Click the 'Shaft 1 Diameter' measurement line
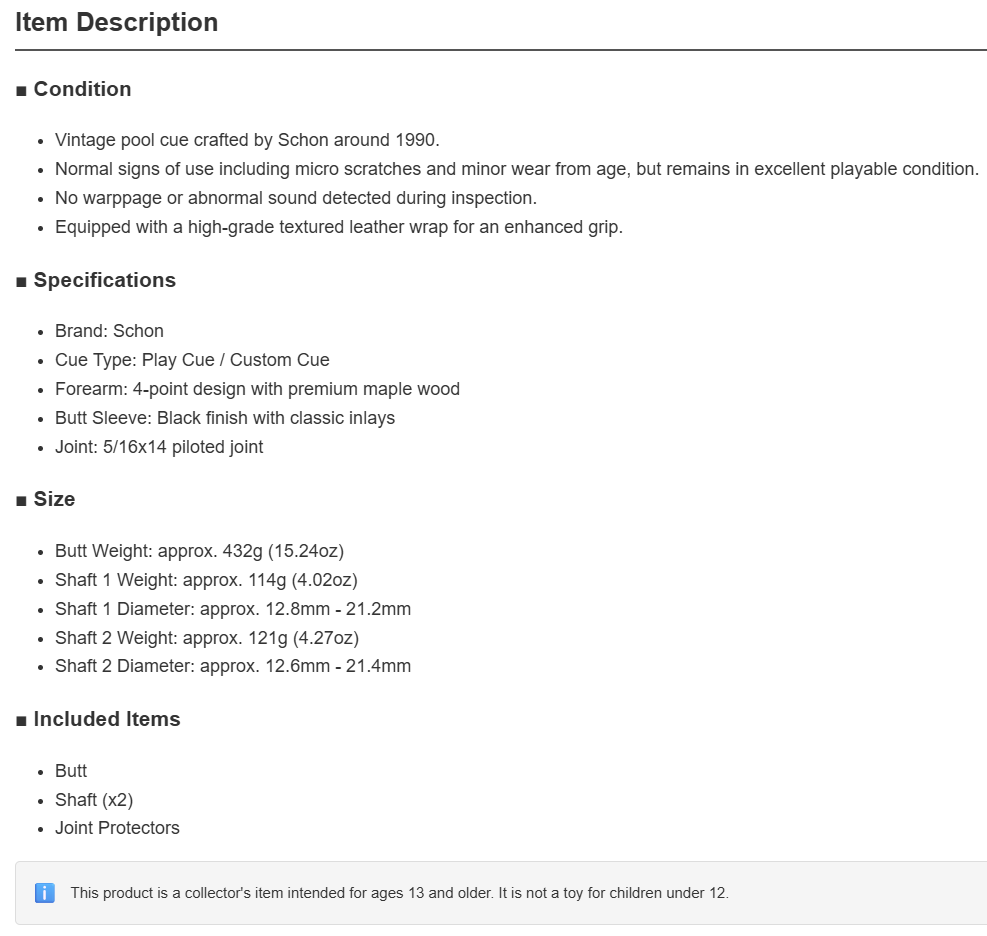Image resolution: width=987 pixels, height=936 pixels. 233,609
